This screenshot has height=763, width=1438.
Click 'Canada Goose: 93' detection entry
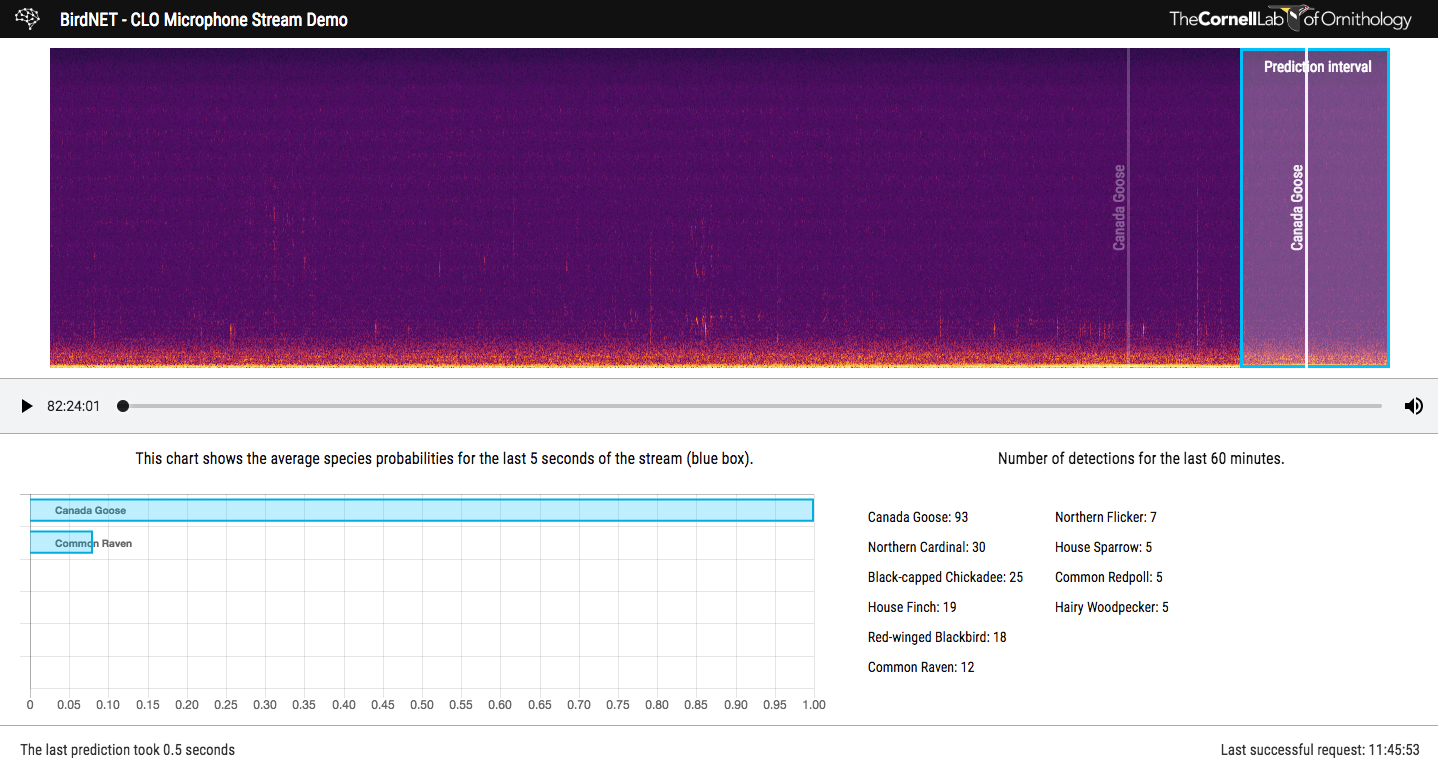(918, 517)
